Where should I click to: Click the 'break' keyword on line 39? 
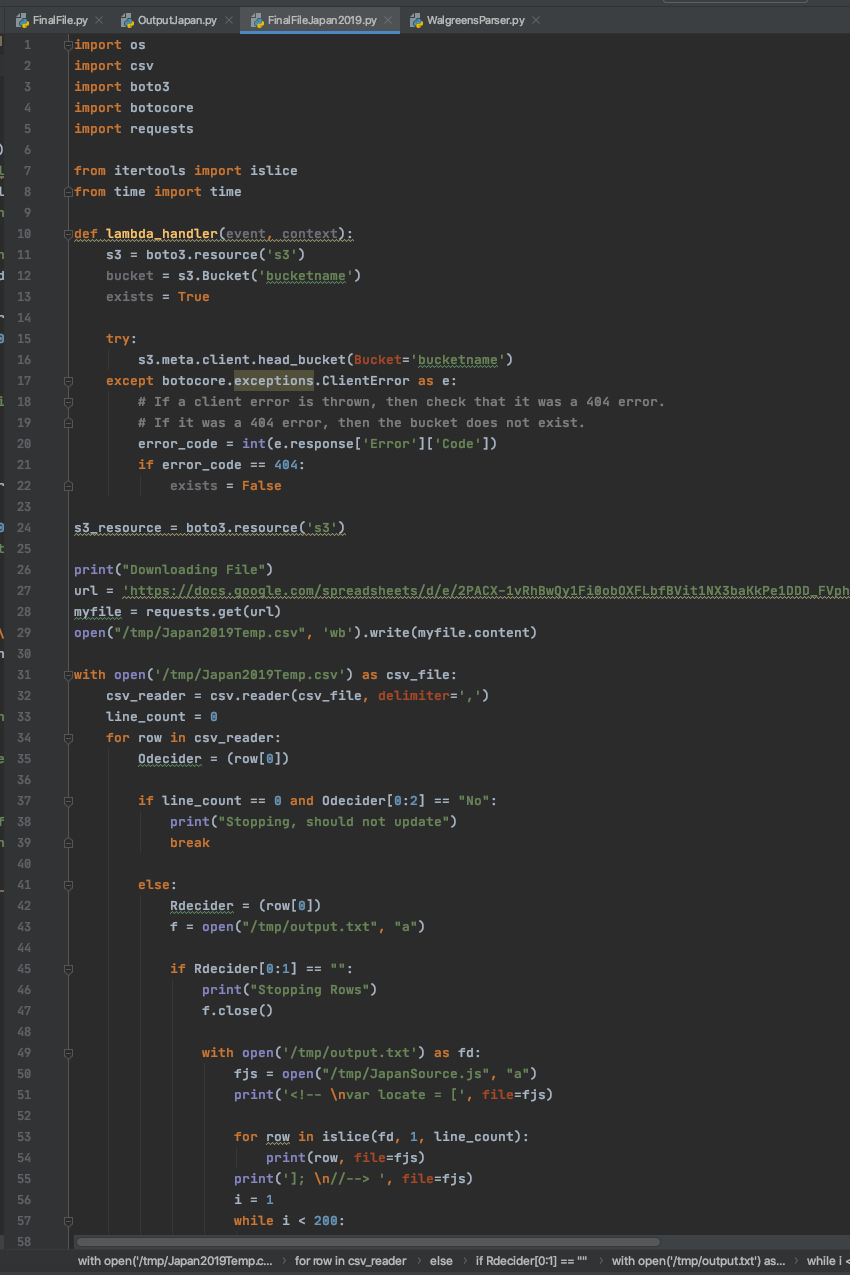click(190, 843)
